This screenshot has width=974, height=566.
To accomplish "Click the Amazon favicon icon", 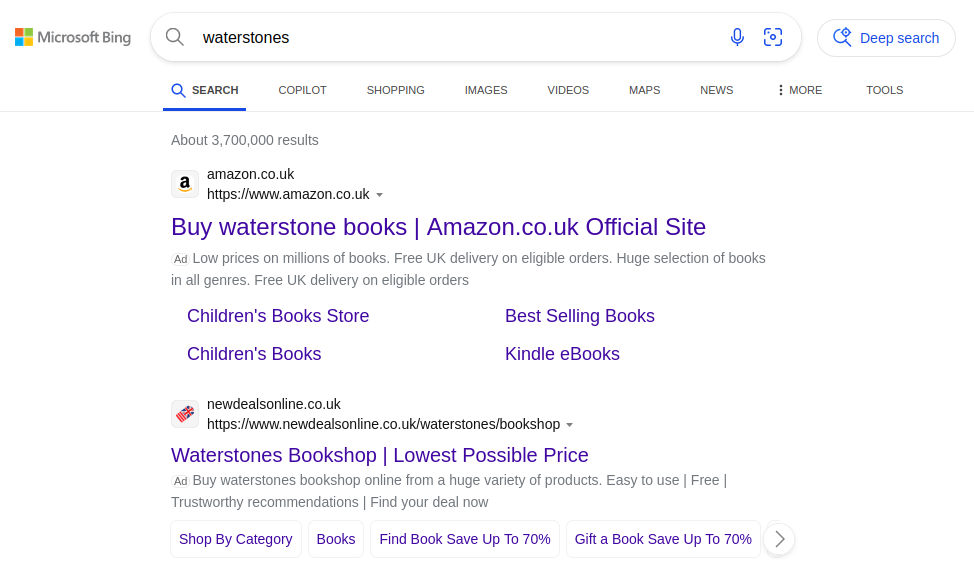I will [x=185, y=185].
